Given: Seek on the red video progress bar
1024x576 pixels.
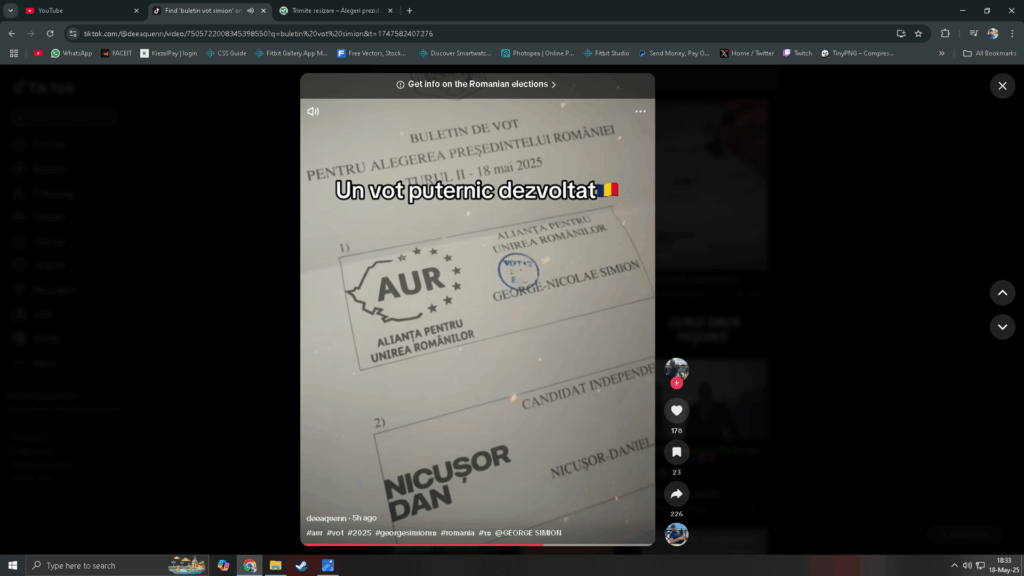Looking at the screenshot, I should point(477,545).
